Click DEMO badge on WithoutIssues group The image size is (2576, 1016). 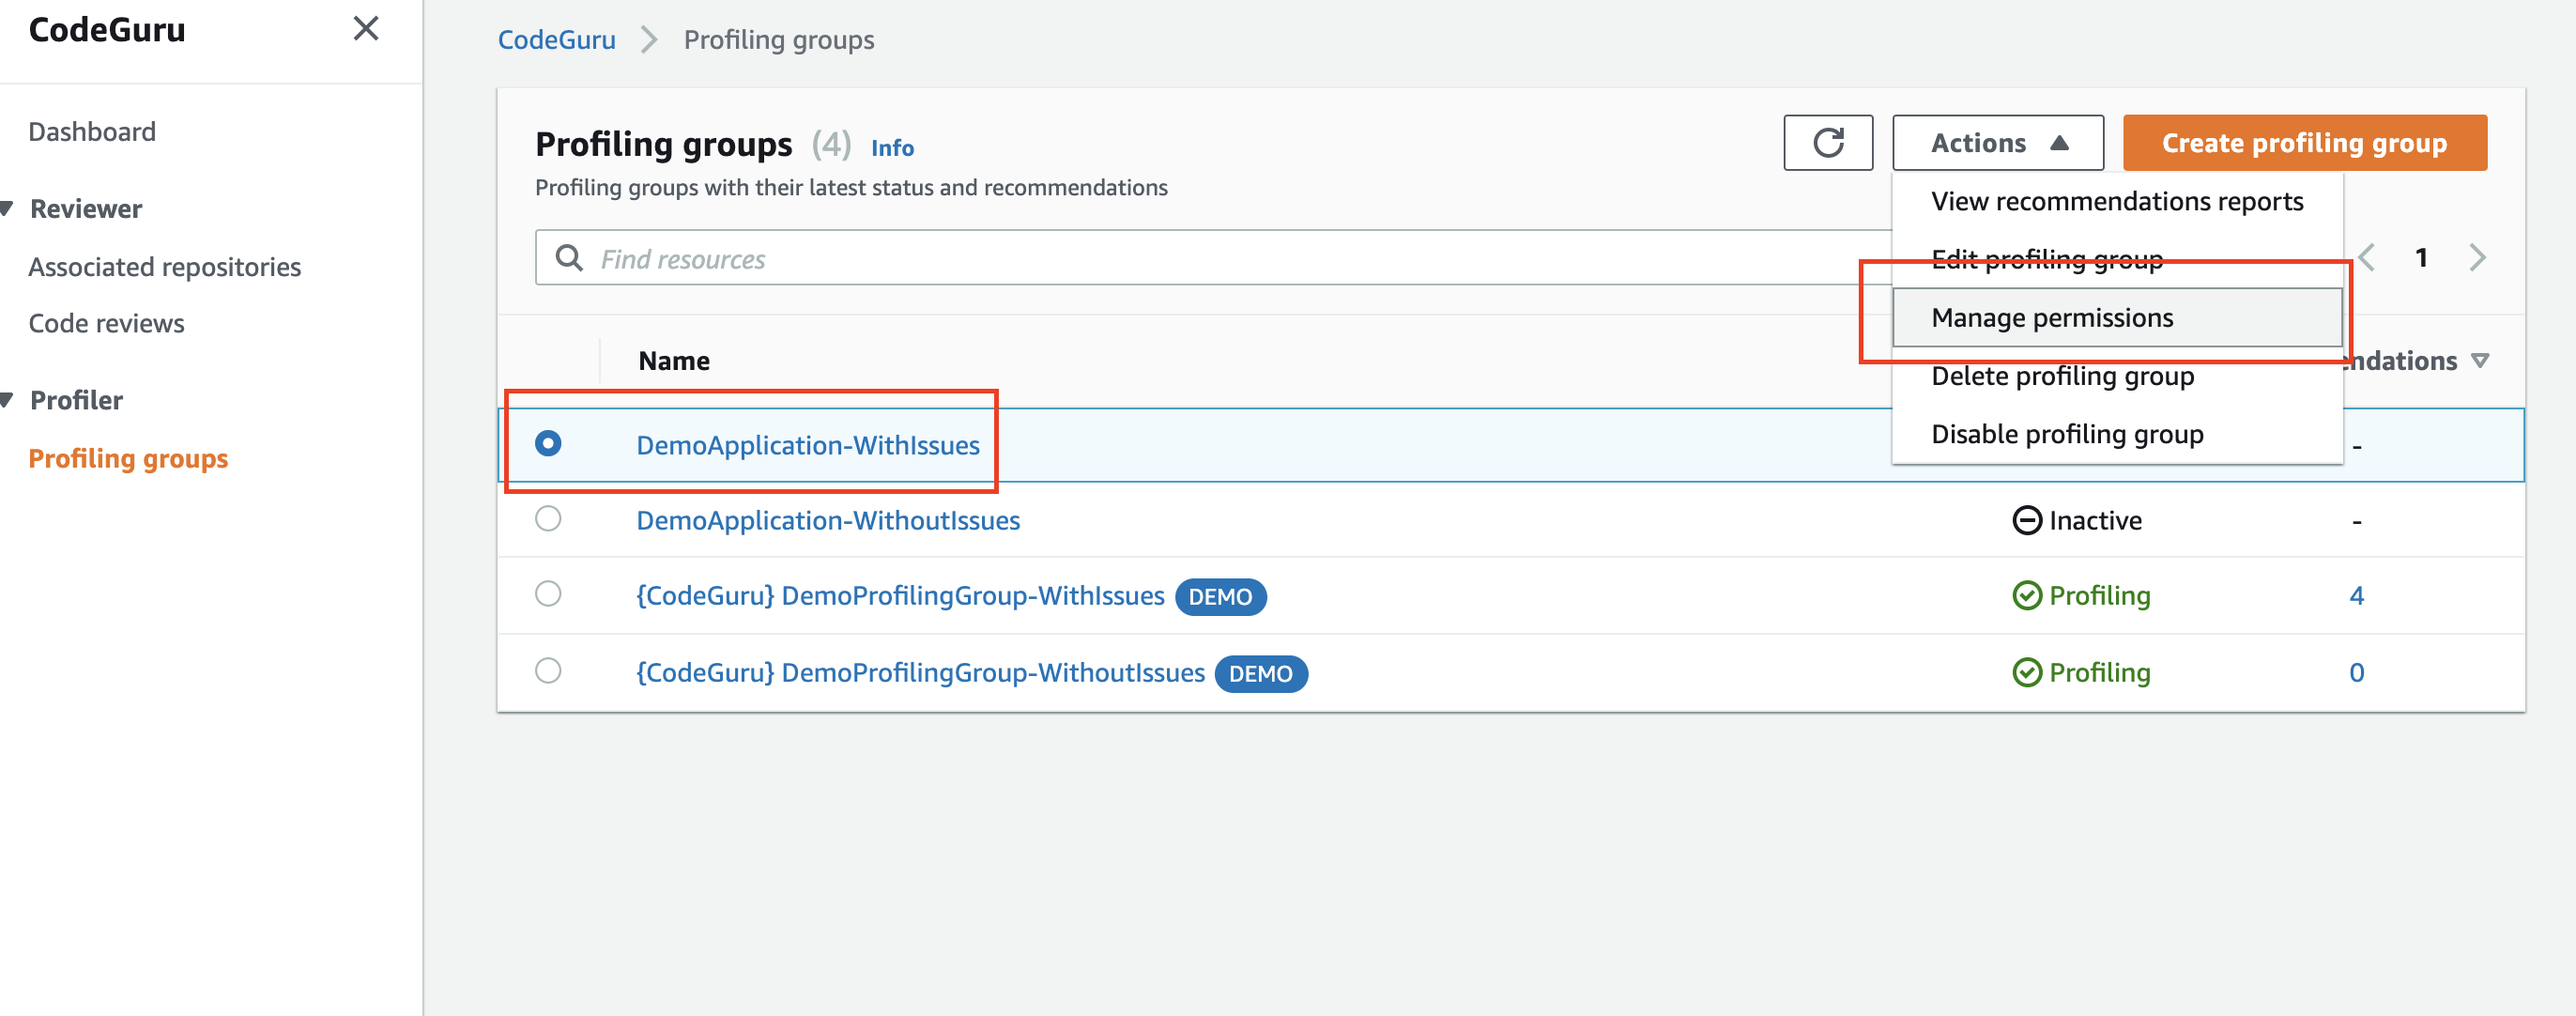pyautogui.click(x=1260, y=674)
